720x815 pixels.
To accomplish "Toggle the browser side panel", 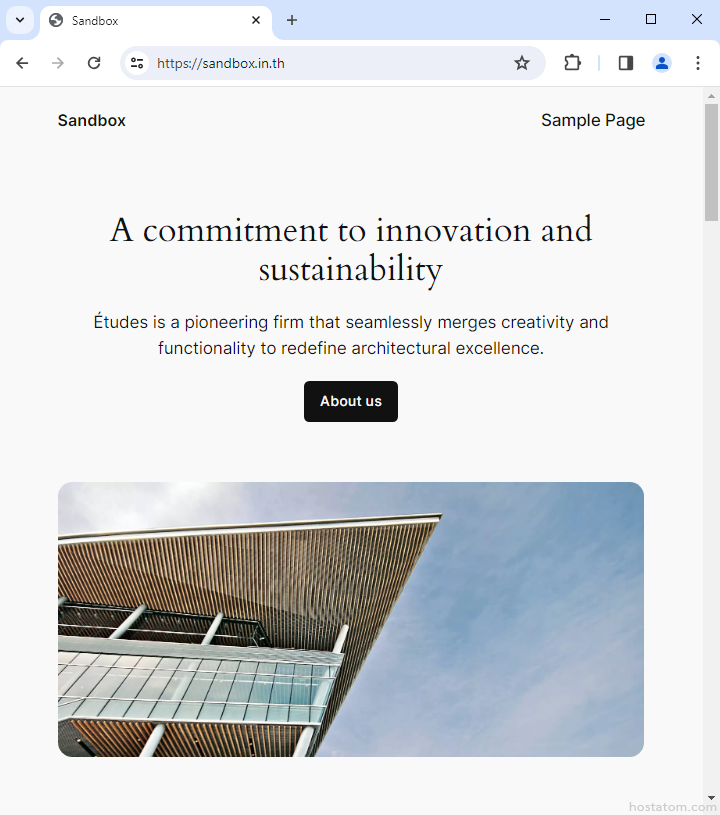I will point(626,63).
